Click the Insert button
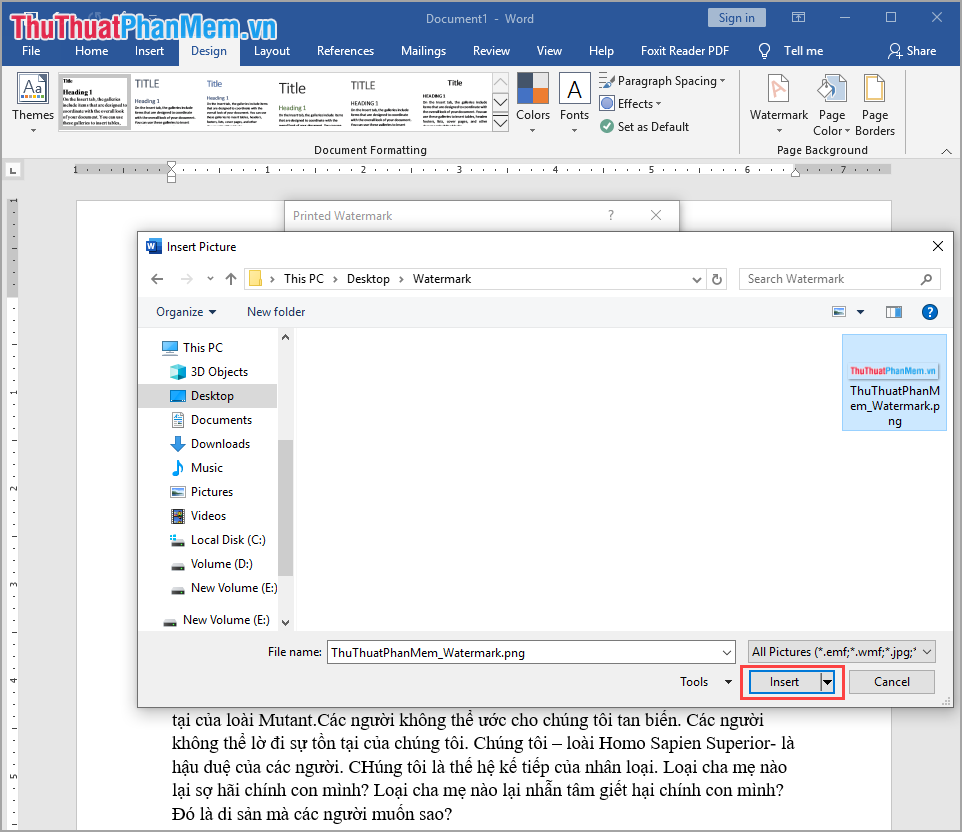 coord(786,681)
